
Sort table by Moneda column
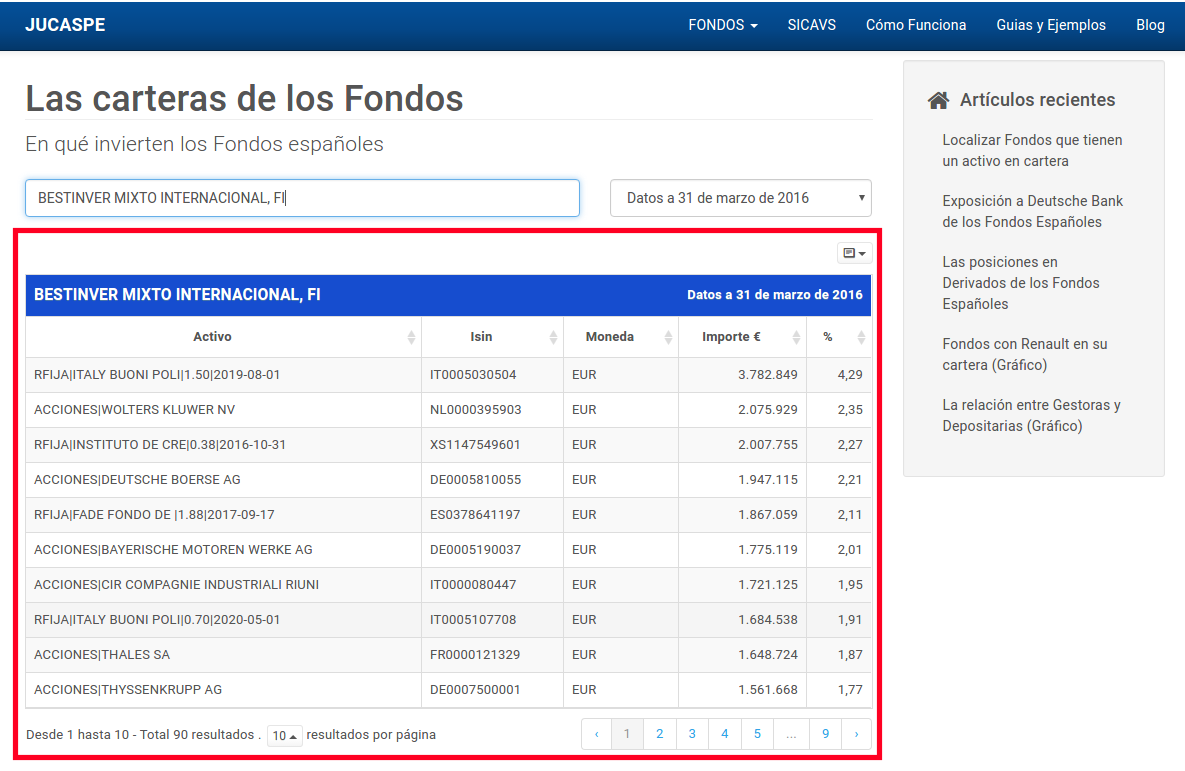621,337
